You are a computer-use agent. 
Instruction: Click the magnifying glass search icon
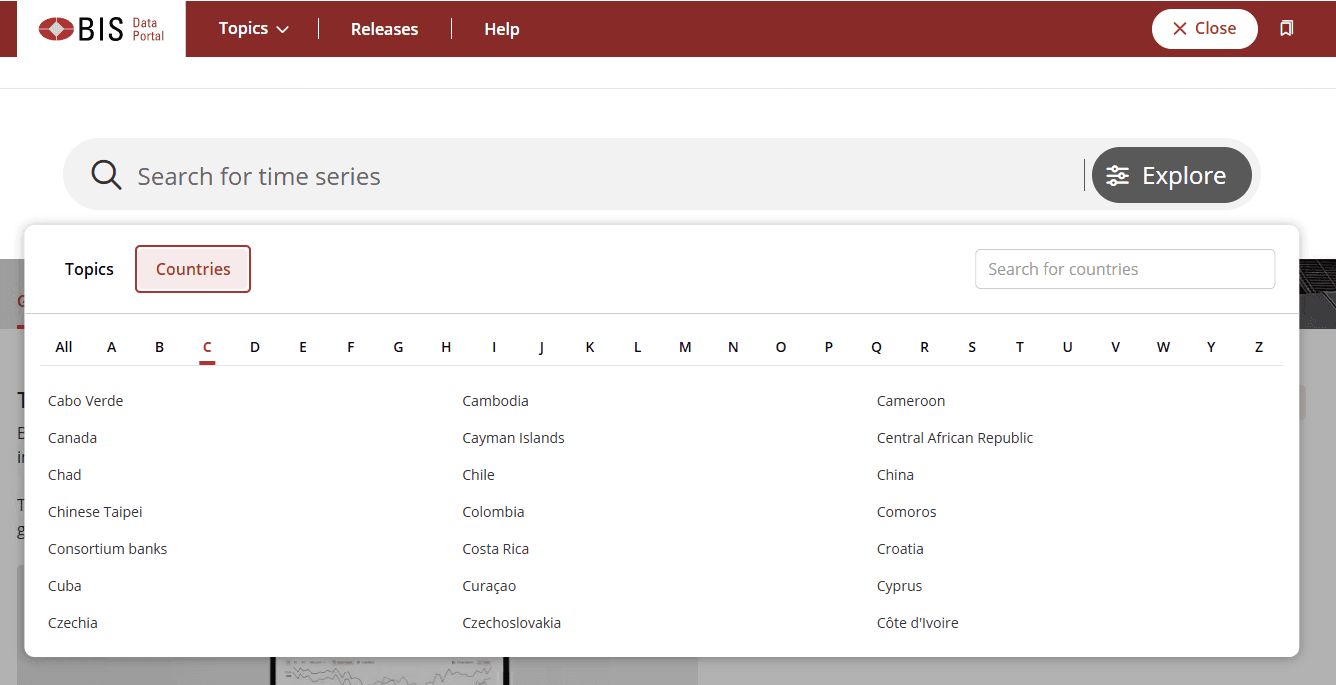pyautogui.click(x=106, y=175)
